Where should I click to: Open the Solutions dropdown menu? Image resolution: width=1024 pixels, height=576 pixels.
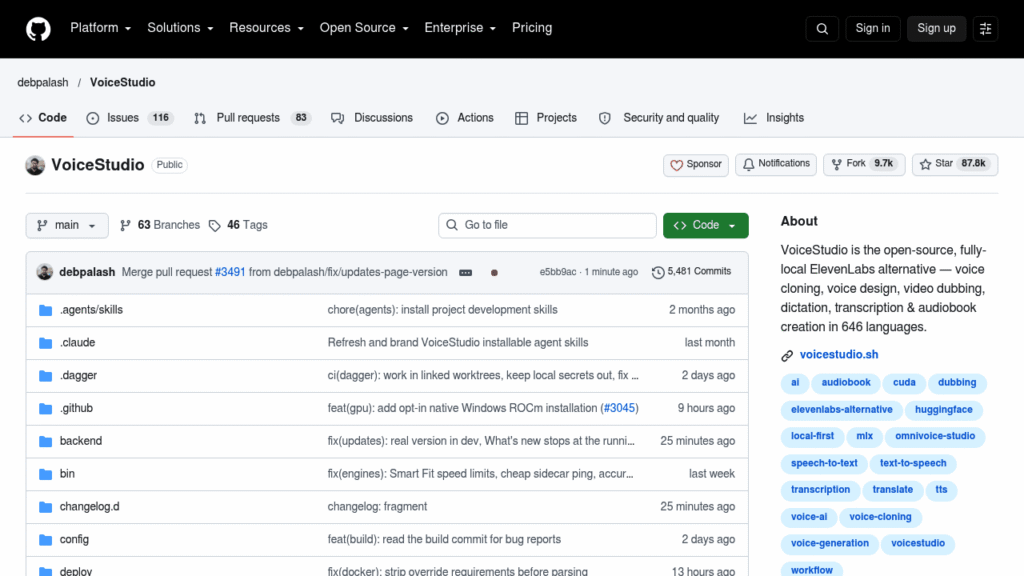click(180, 28)
